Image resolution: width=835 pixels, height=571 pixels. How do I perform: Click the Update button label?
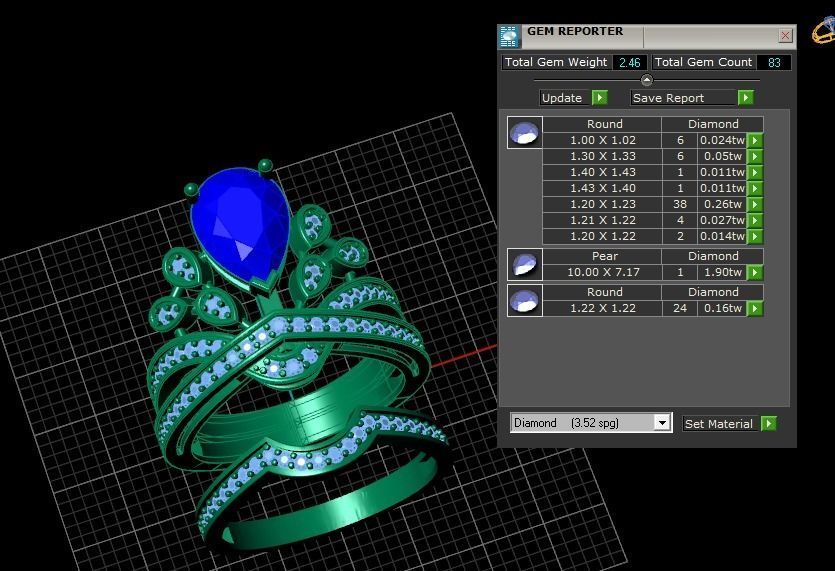[x=564, y=98]
